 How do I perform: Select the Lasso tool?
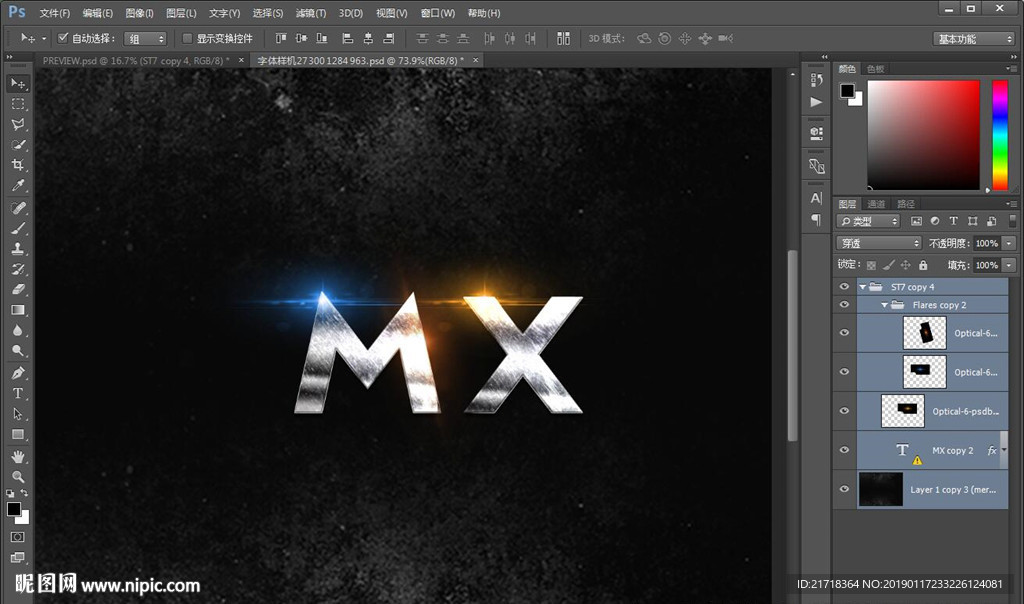[18, 124]
